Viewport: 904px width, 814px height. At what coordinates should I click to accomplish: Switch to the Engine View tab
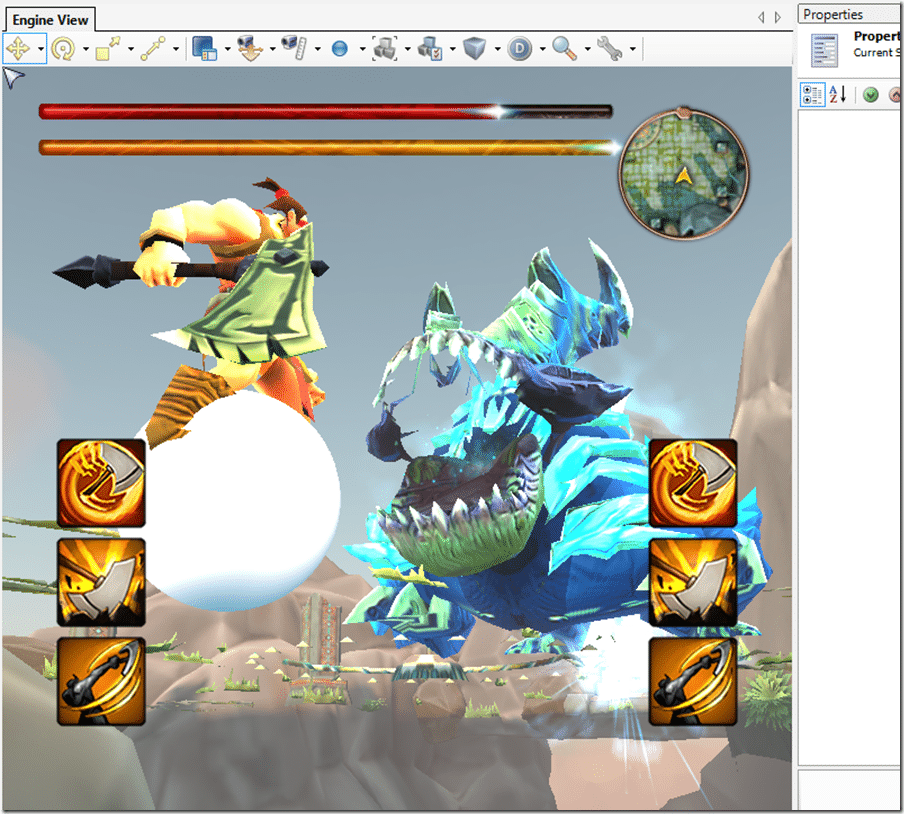(50, 20)
